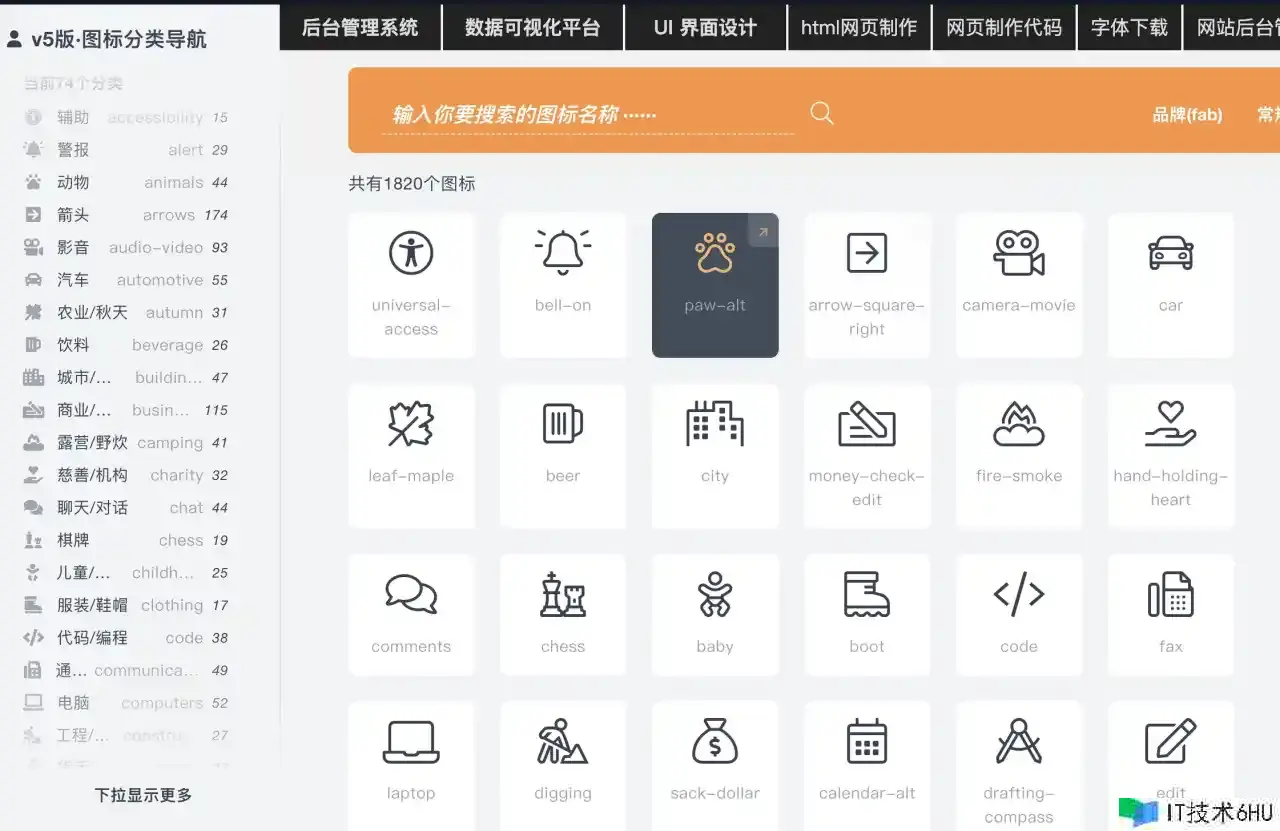1280x831 pixels.
Task: Pick the leaf-maple icon card
Action: click(411, 456)
